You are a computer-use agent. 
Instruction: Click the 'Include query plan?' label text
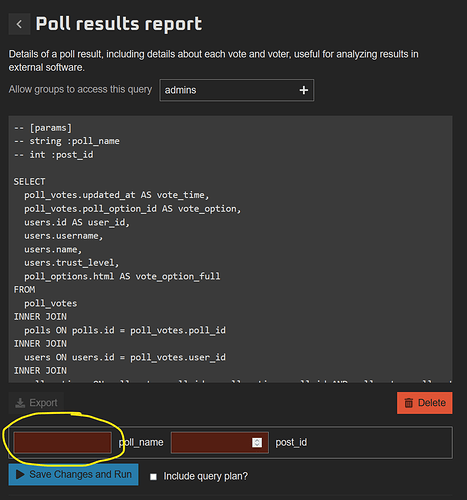[206, 476]
